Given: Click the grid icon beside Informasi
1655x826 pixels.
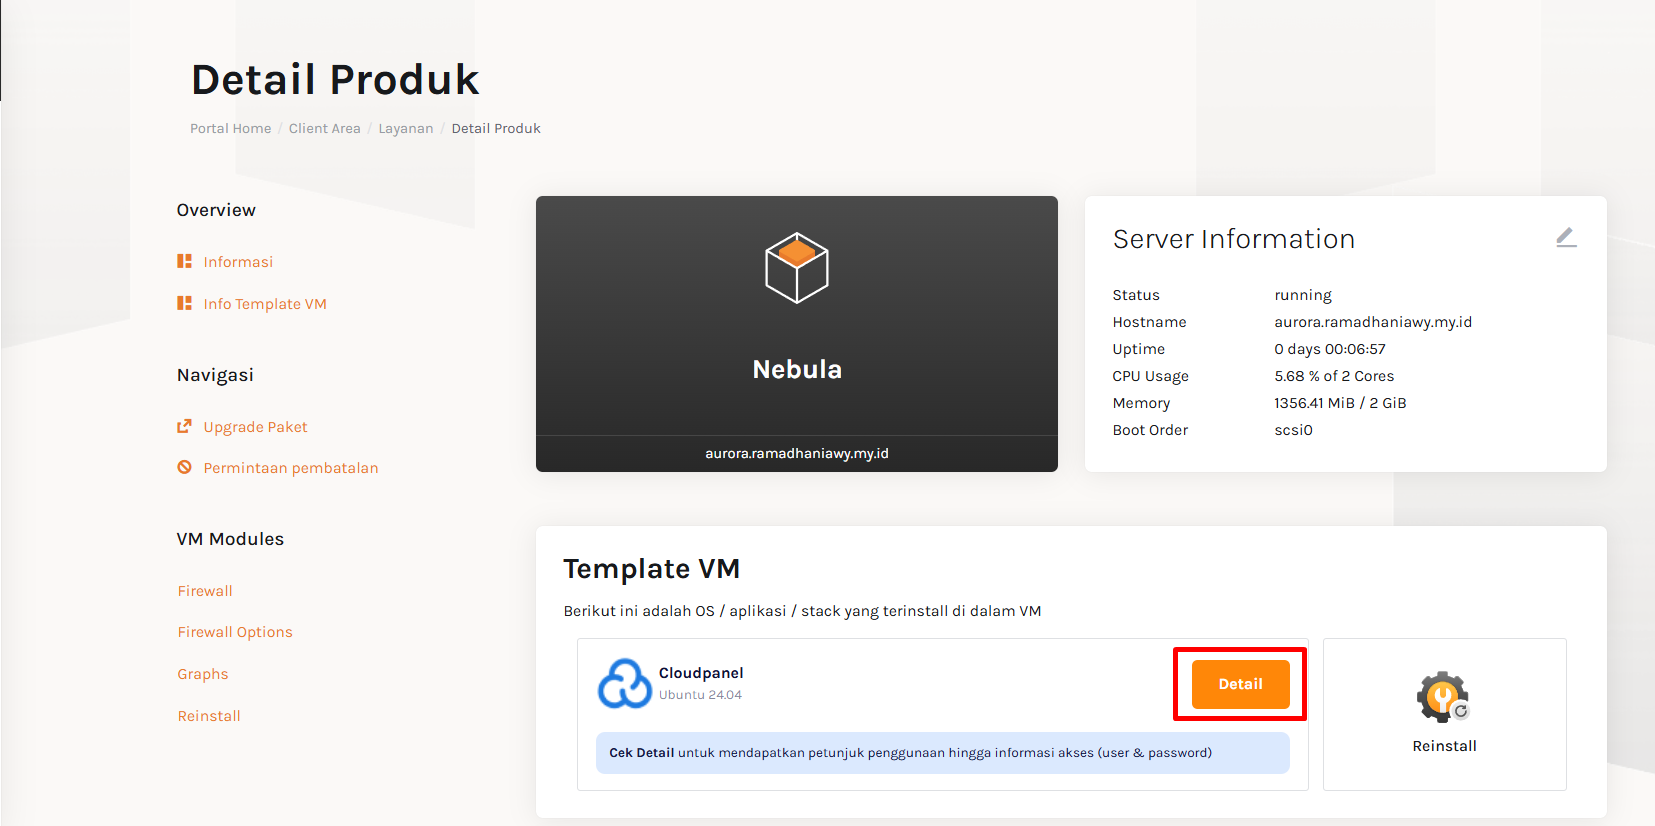Looking at the screenshot, I should coord(184,261).
